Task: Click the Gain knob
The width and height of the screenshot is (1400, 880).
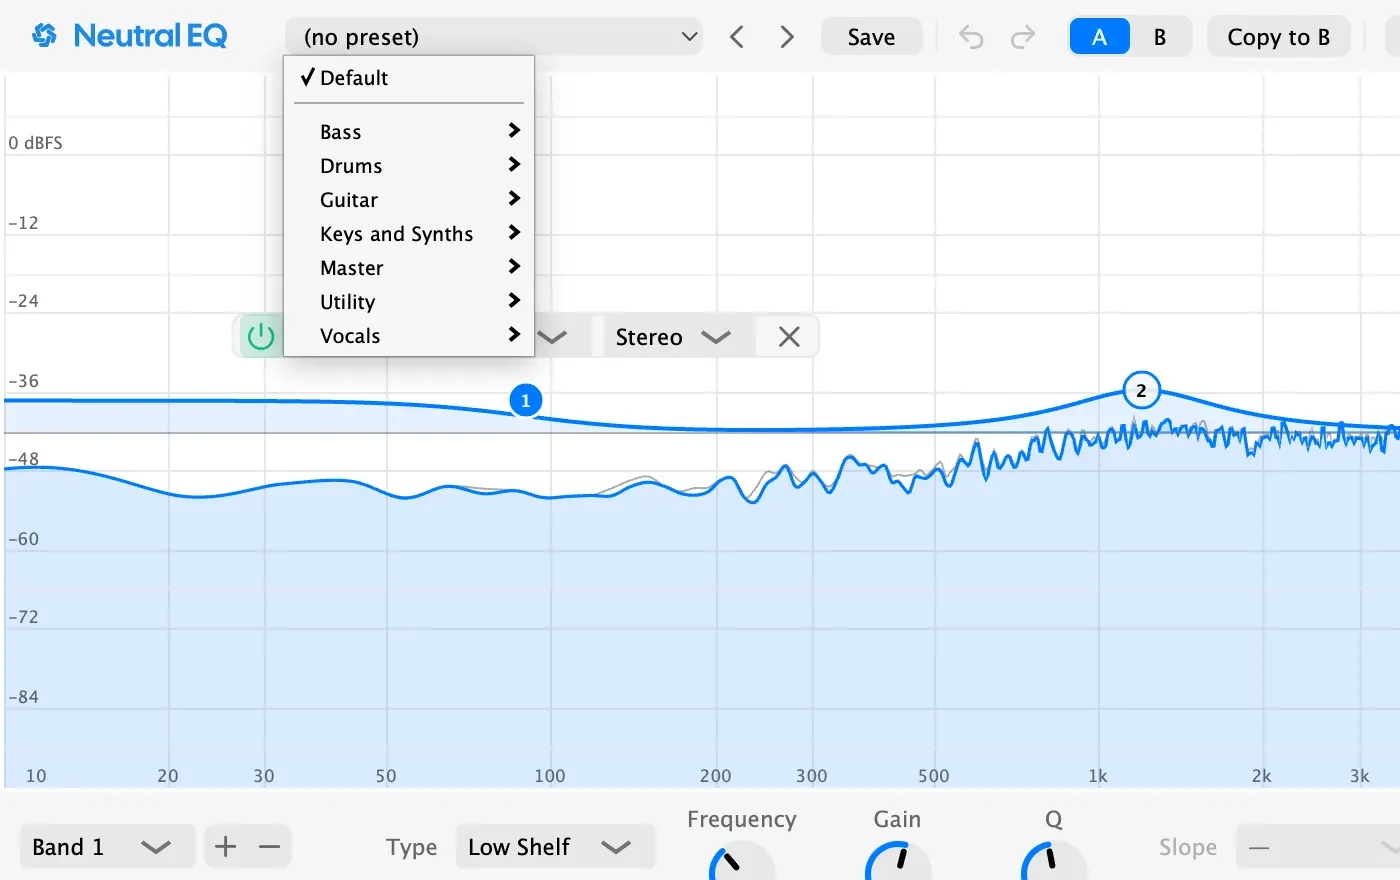Action: [x=898, y=862]
